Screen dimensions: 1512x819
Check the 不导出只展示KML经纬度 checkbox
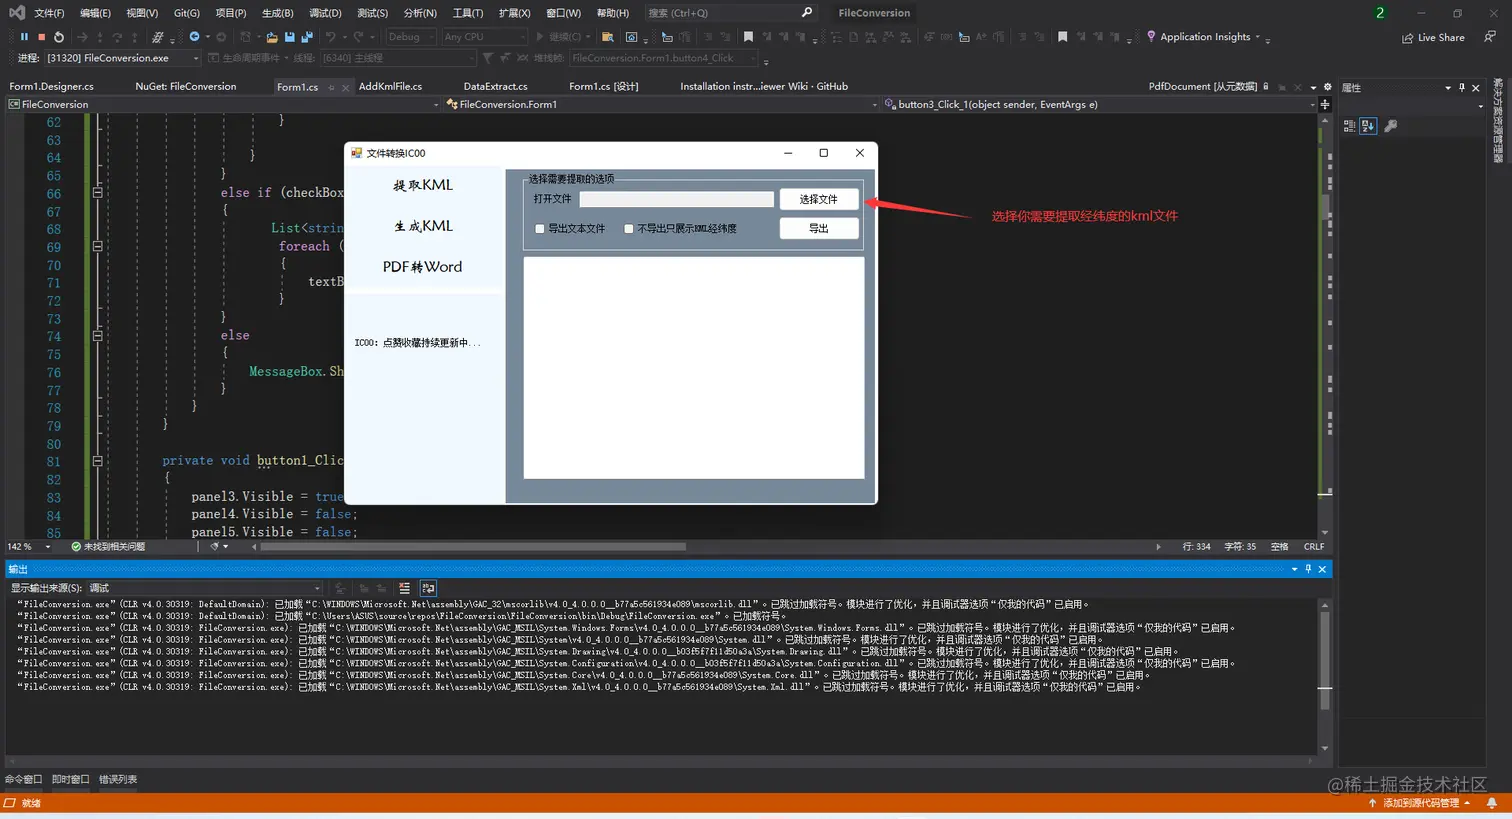coord(628,229)
